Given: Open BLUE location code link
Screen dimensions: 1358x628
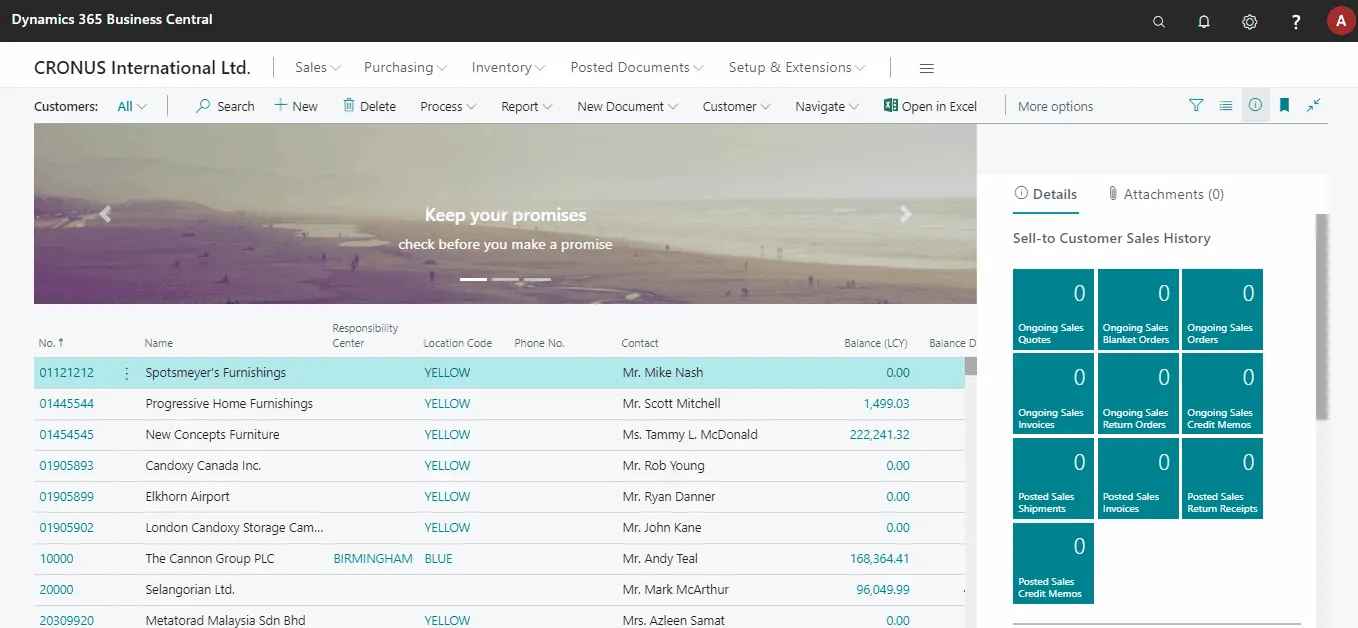Looking at the screenshot, I should [x=438, y=559].
